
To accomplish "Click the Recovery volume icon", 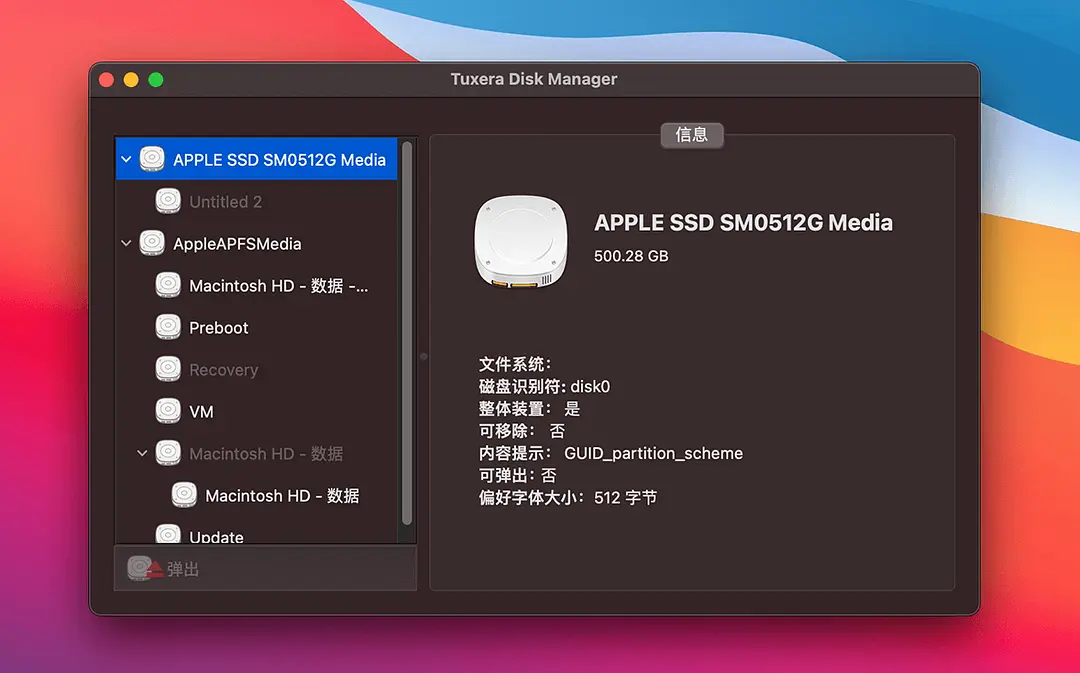I will pos(168,369).
